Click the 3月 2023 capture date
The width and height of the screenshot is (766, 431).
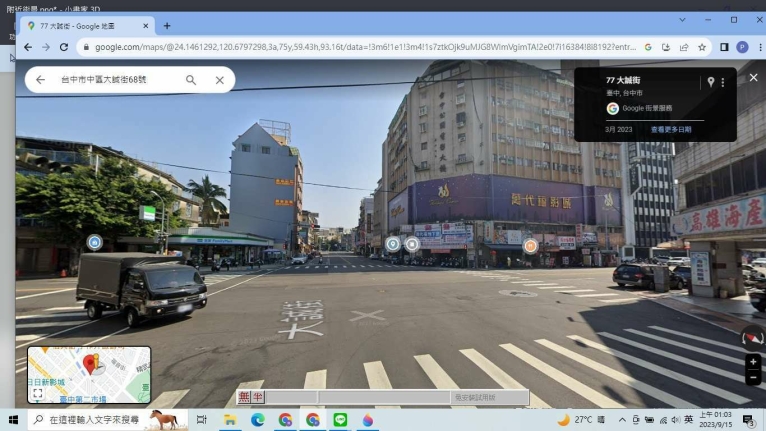click(x=618, y=129)
